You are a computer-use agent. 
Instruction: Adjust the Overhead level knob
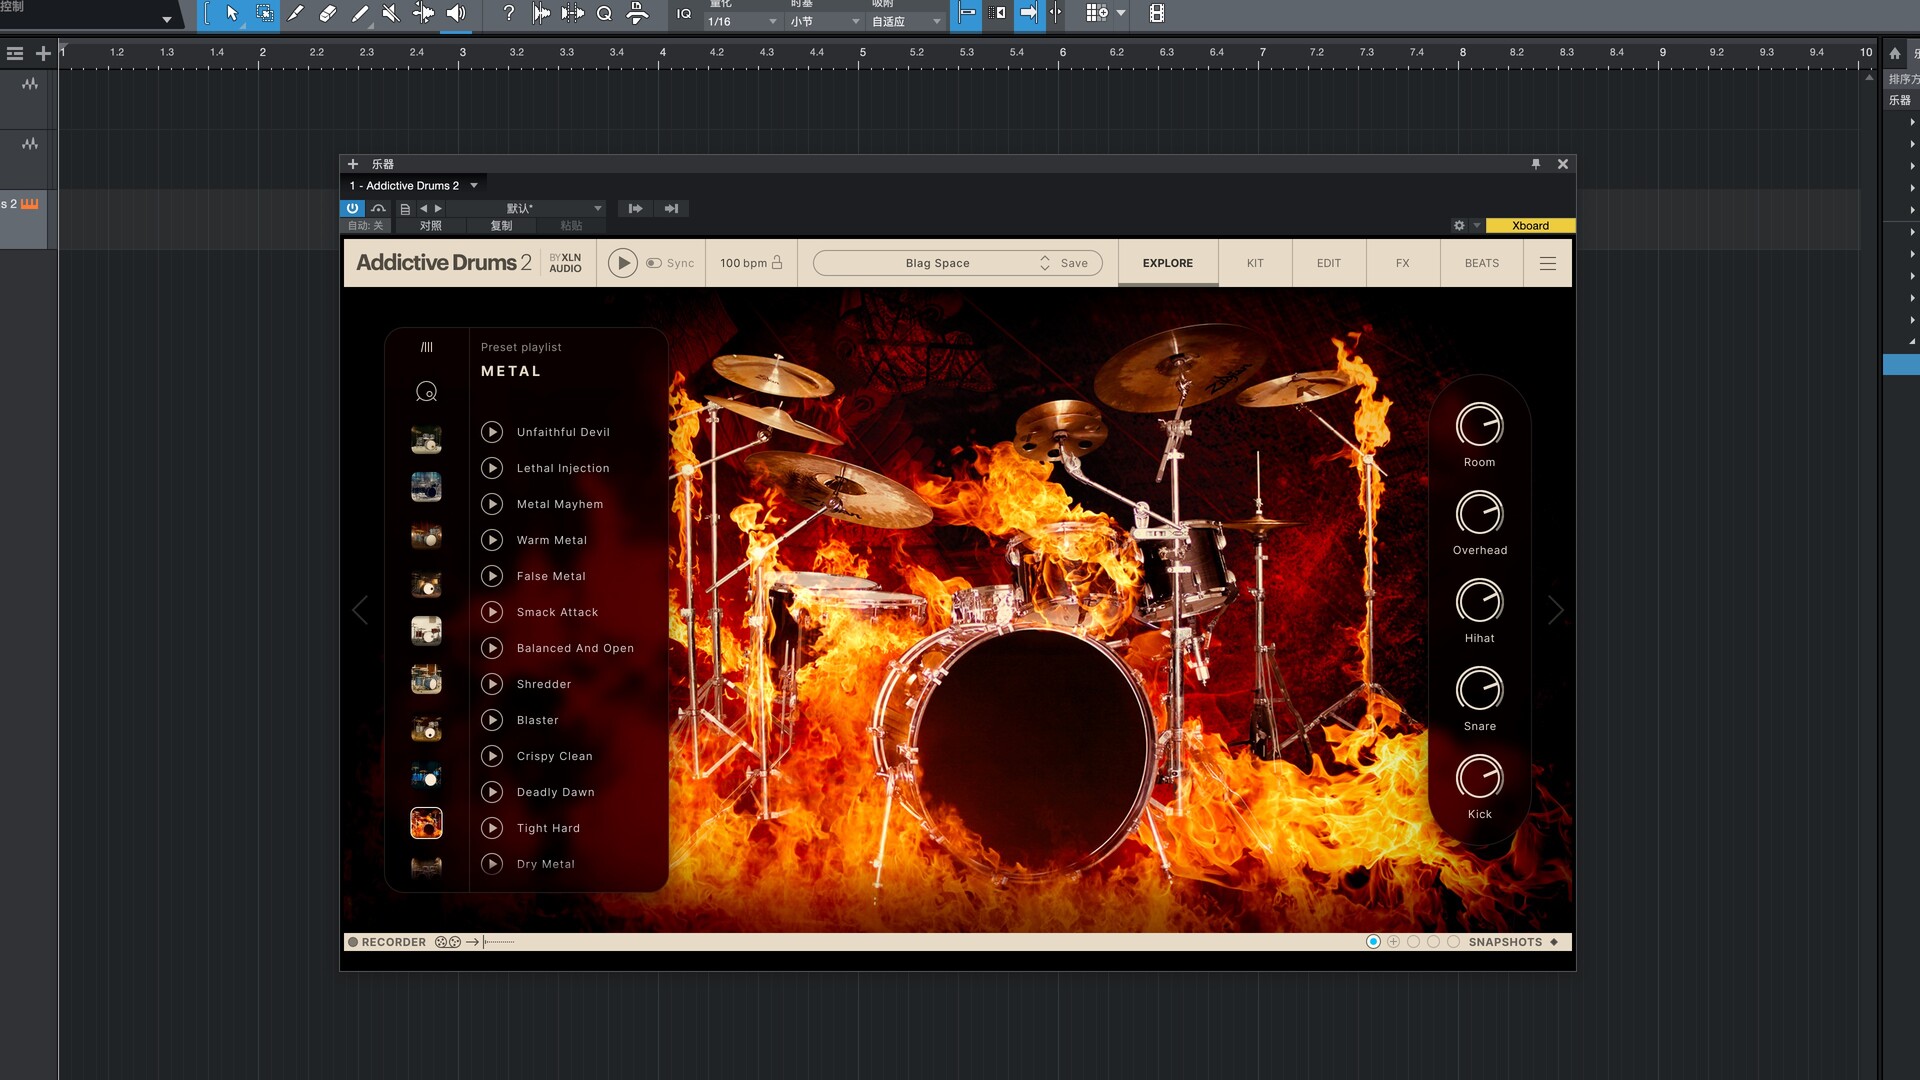(1479, 513)
